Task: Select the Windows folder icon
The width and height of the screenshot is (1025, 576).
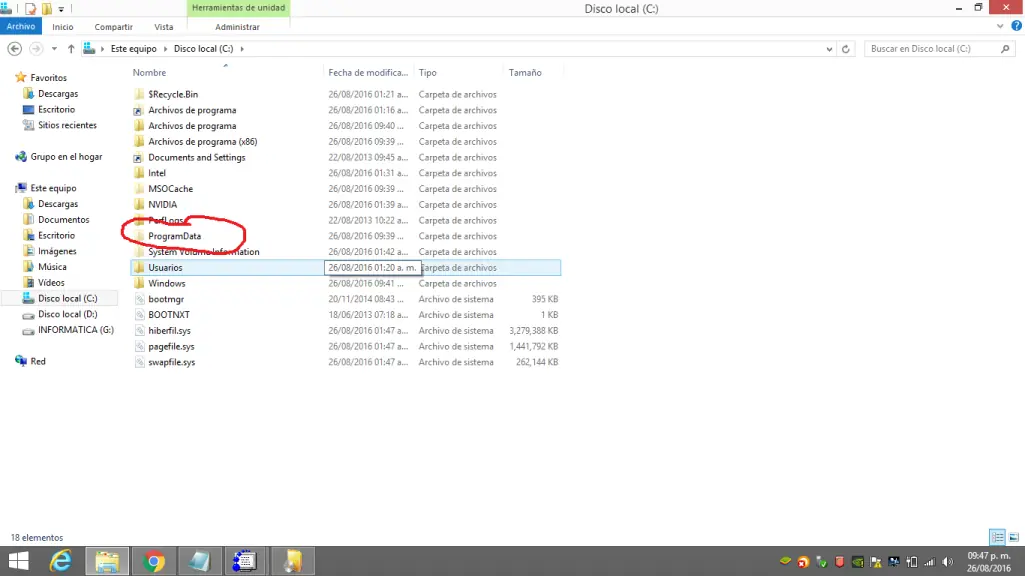Action: tap(139, 283)
